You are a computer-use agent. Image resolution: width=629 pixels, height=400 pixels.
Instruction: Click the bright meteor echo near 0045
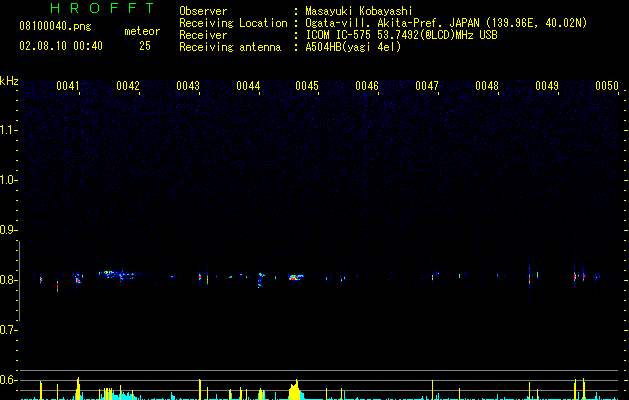pos(296,277)
